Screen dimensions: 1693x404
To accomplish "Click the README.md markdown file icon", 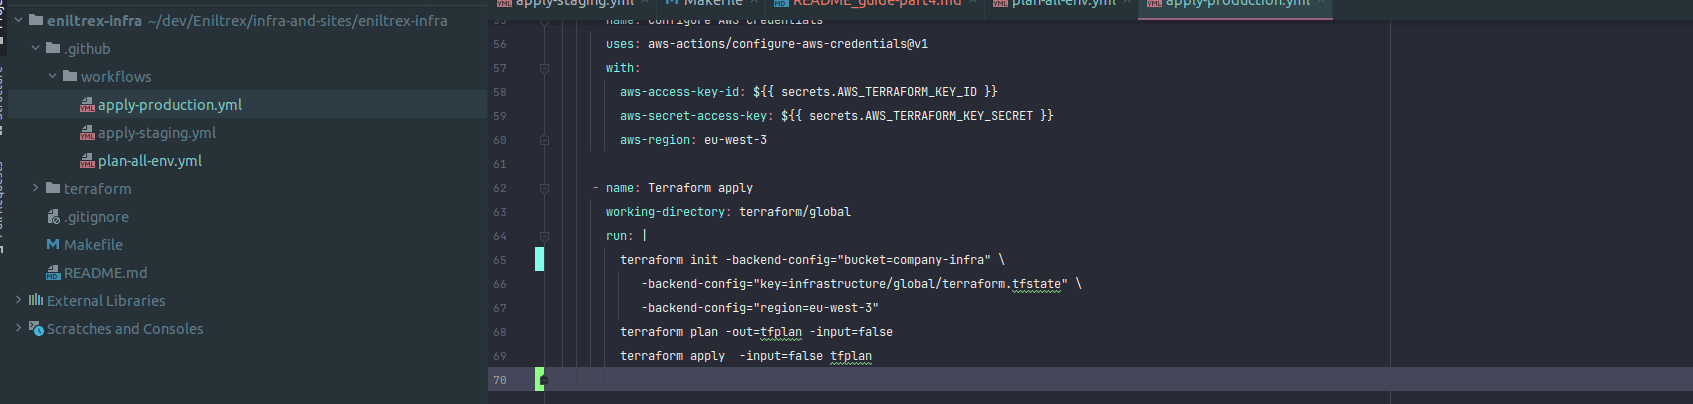I will coord(53,273).
